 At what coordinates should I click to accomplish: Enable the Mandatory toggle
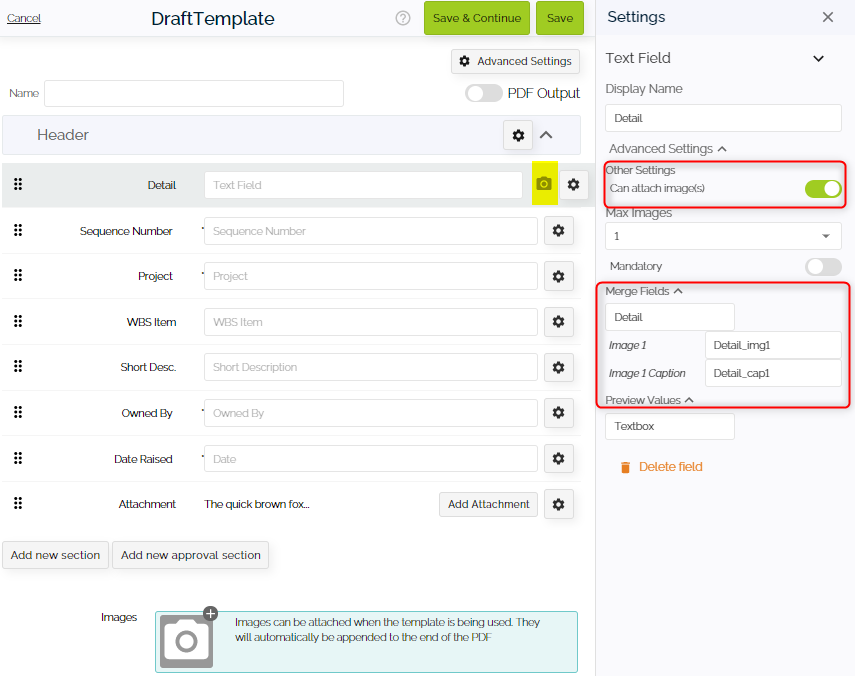[x=822, y=266]
